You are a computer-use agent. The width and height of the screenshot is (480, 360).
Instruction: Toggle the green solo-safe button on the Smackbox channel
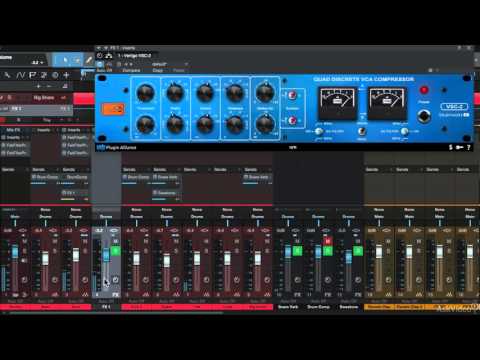[x=358, y=251]
